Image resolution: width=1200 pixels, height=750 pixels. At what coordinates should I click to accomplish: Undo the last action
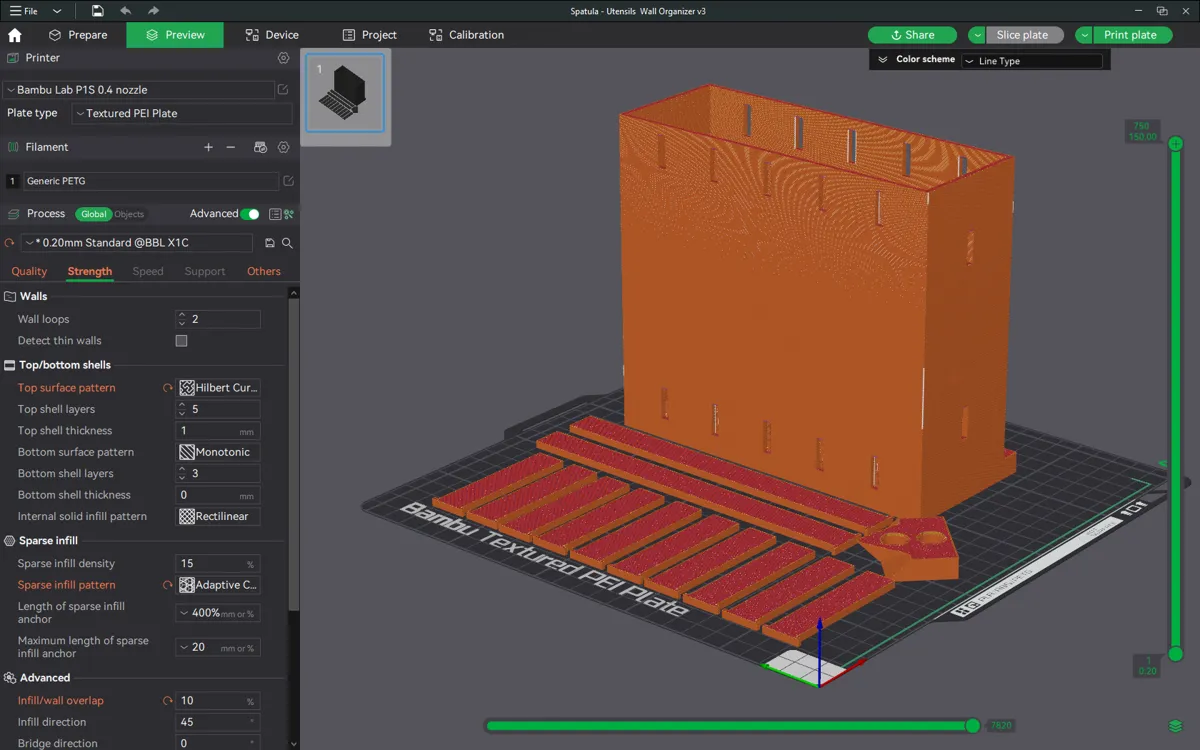coord(125,11)
